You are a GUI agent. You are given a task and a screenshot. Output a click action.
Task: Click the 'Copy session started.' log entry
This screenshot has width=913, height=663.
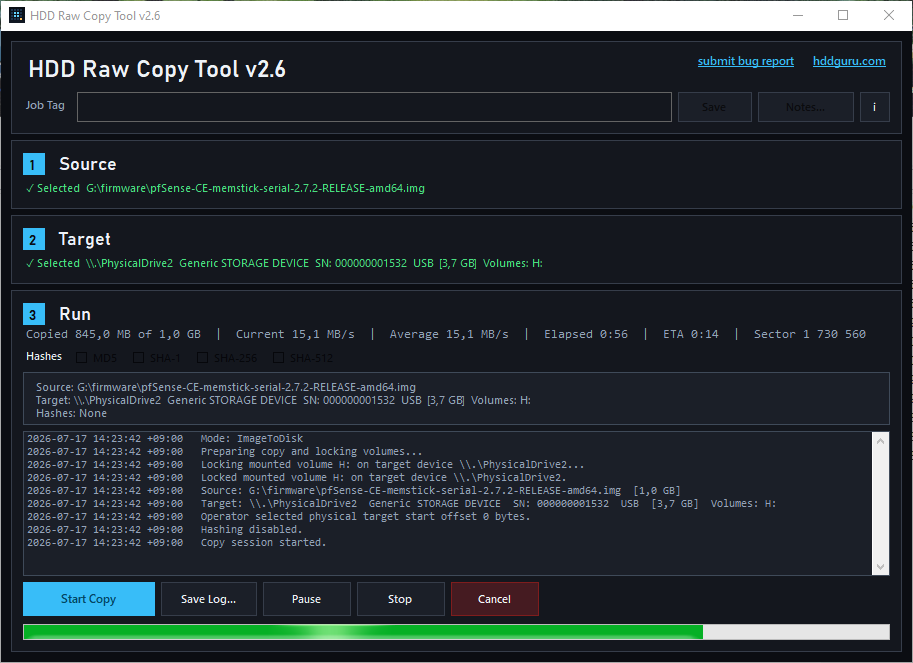264,543
